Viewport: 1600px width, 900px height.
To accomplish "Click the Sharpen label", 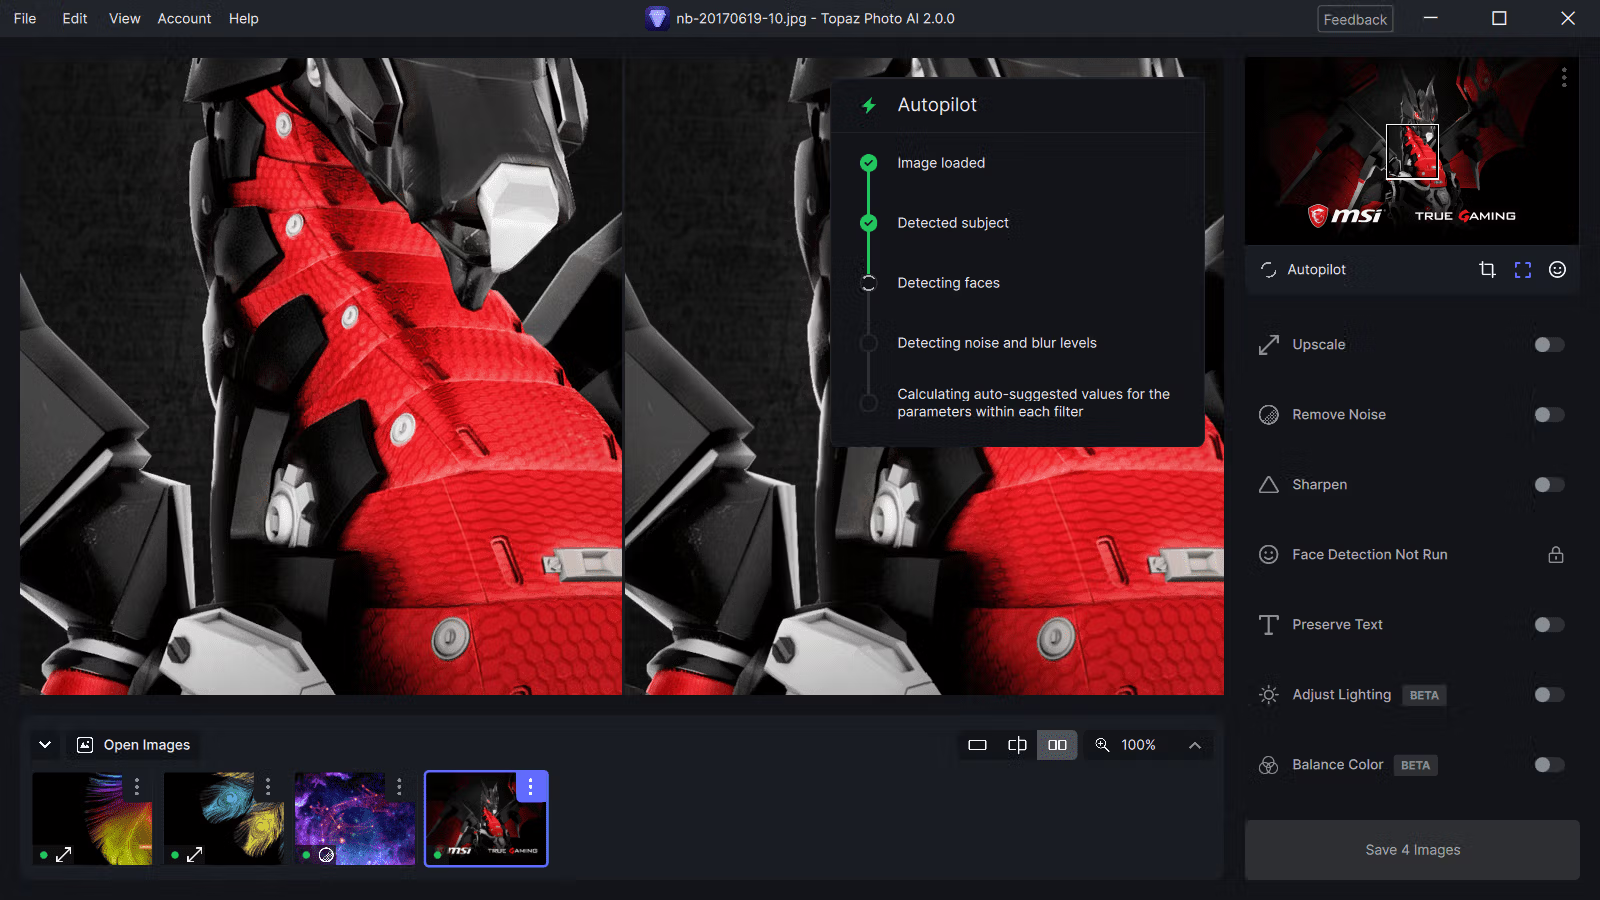I will 1320,485.
